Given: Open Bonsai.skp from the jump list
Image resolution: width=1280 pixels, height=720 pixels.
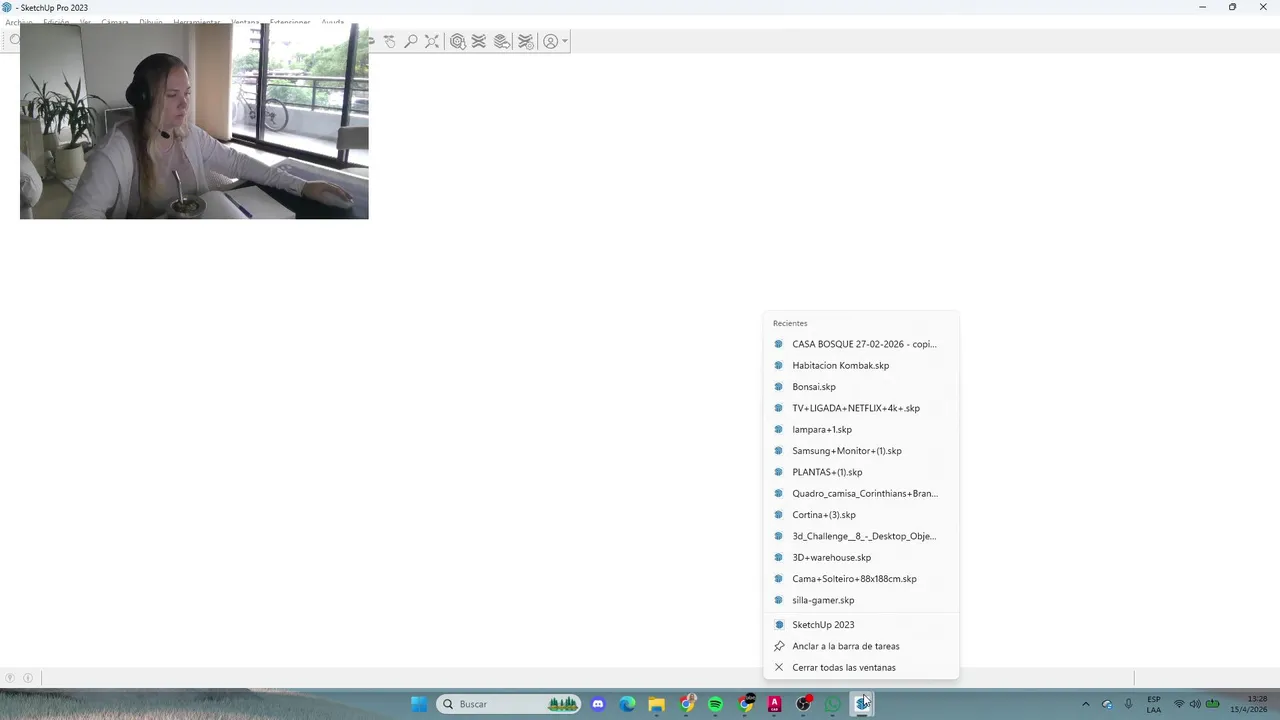Looking at the screenshot, I should pos(860,387).
